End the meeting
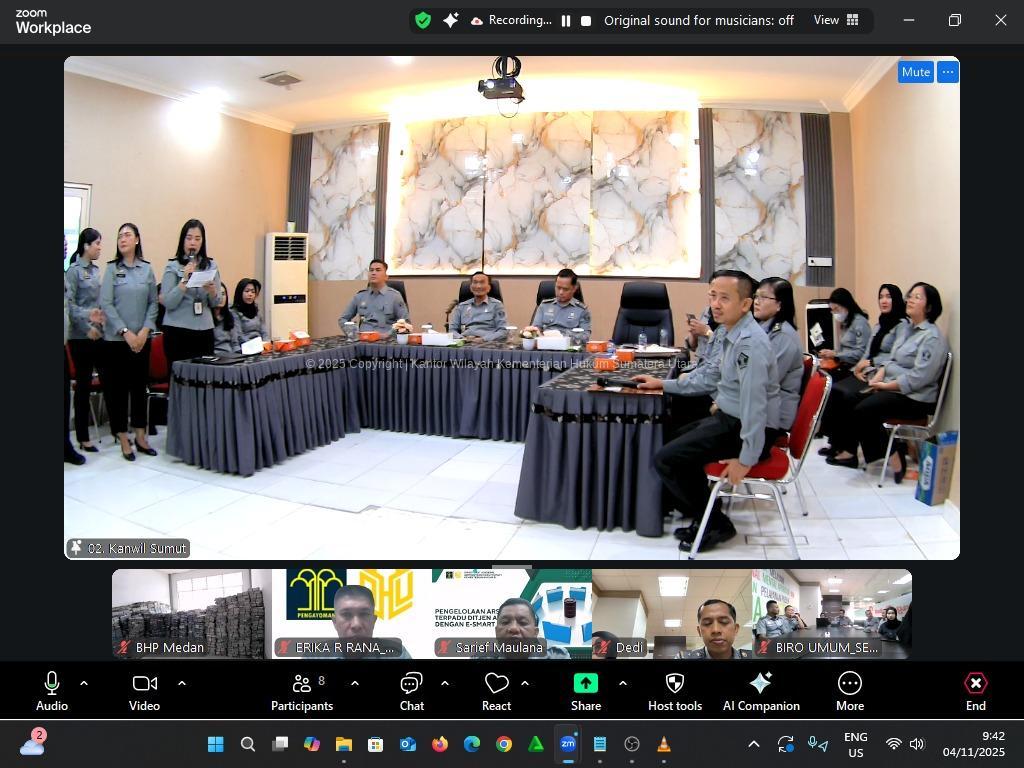This screenshot has width=1024, height=768. 975,691
